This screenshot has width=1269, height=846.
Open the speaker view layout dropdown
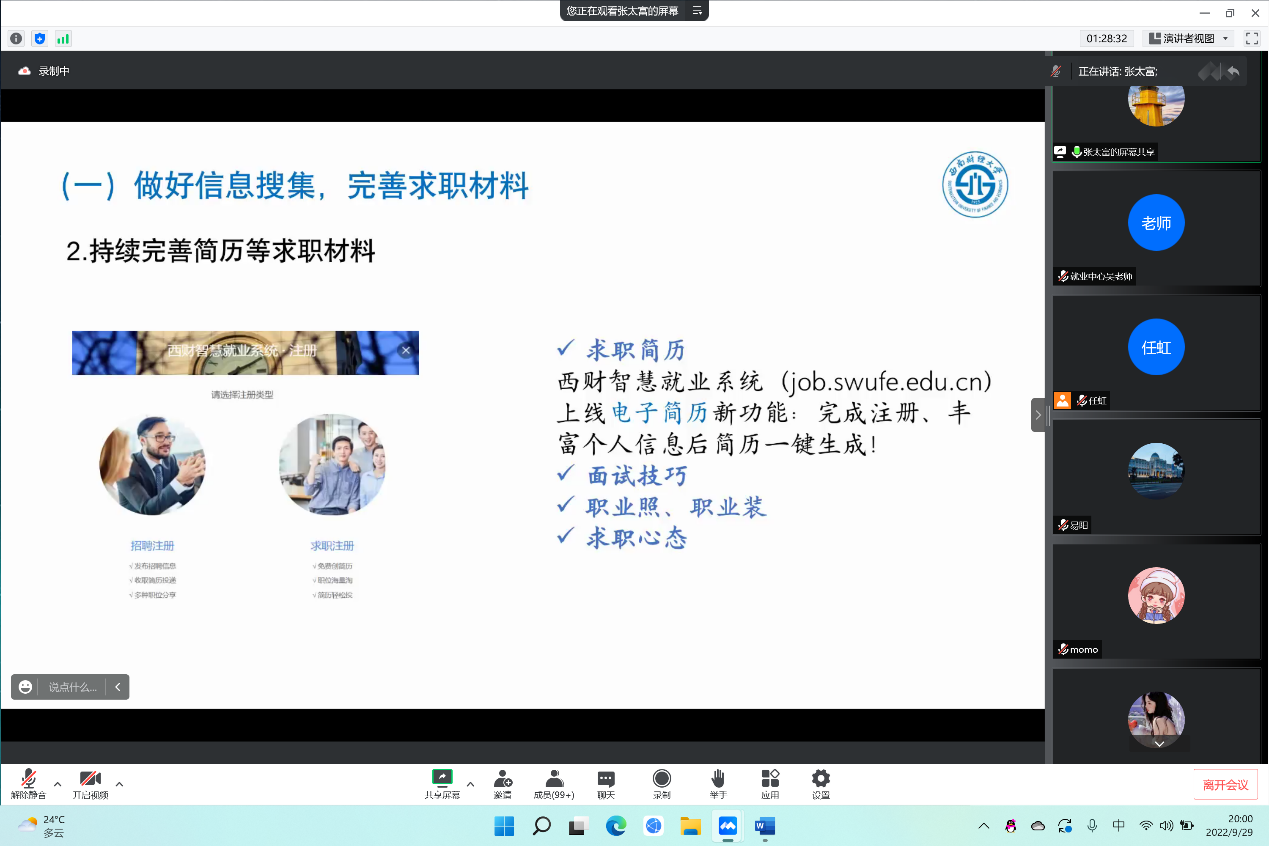pos(1188,39)
